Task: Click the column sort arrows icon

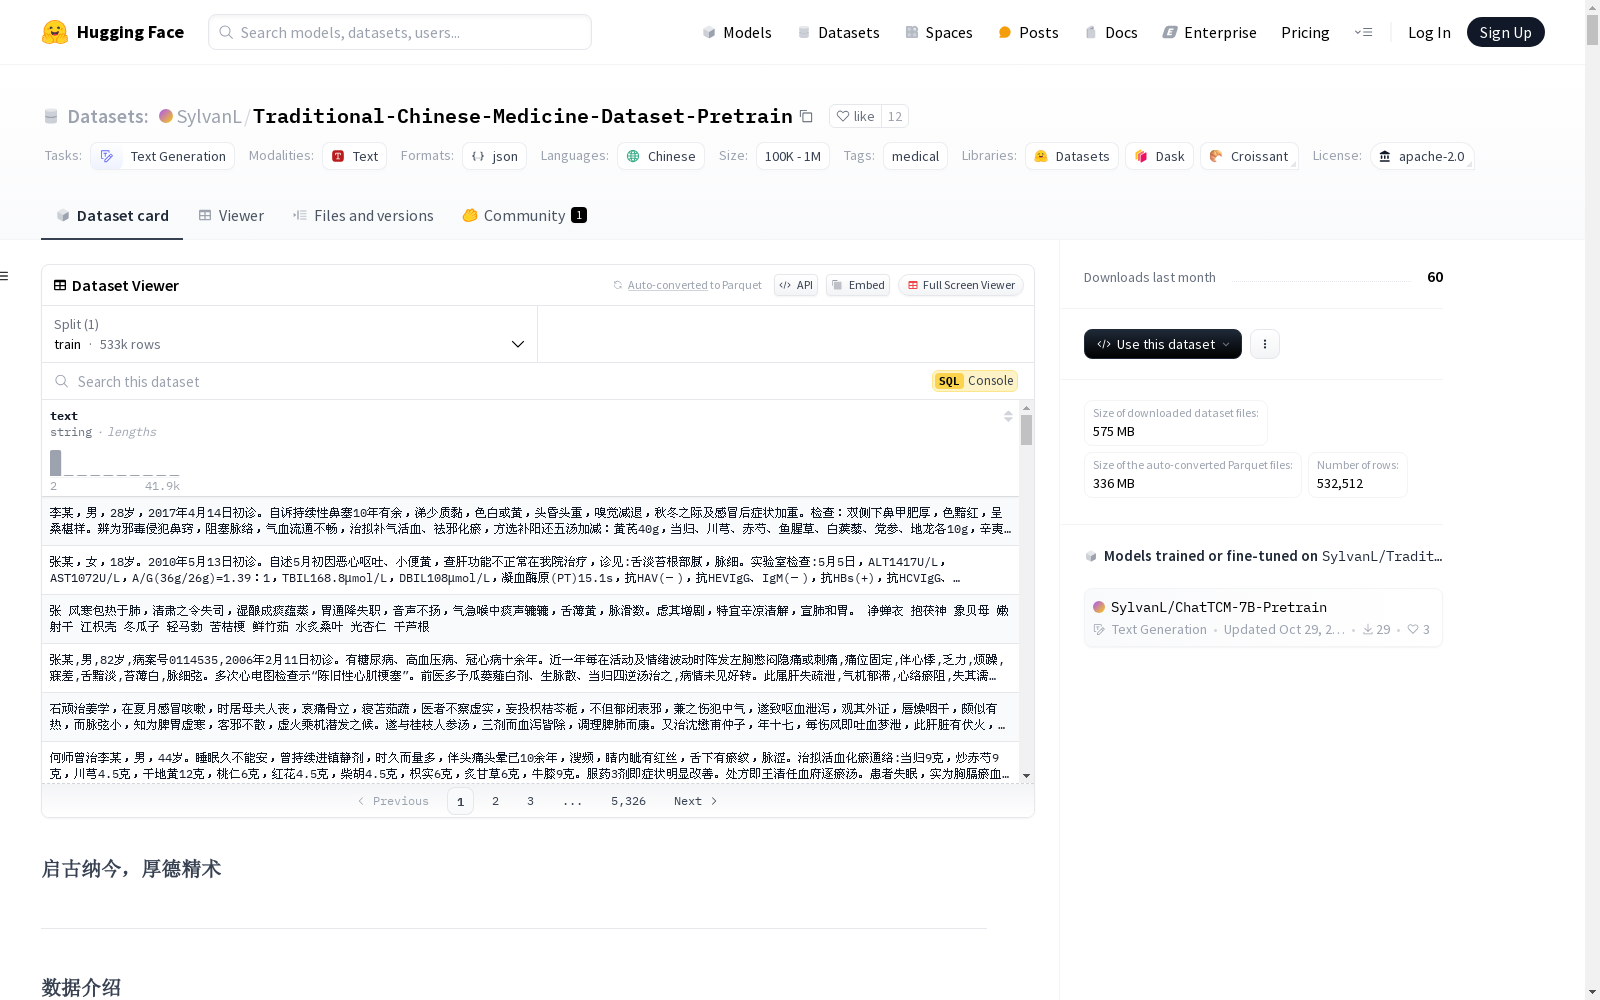Action: [x=1008, y=416]
